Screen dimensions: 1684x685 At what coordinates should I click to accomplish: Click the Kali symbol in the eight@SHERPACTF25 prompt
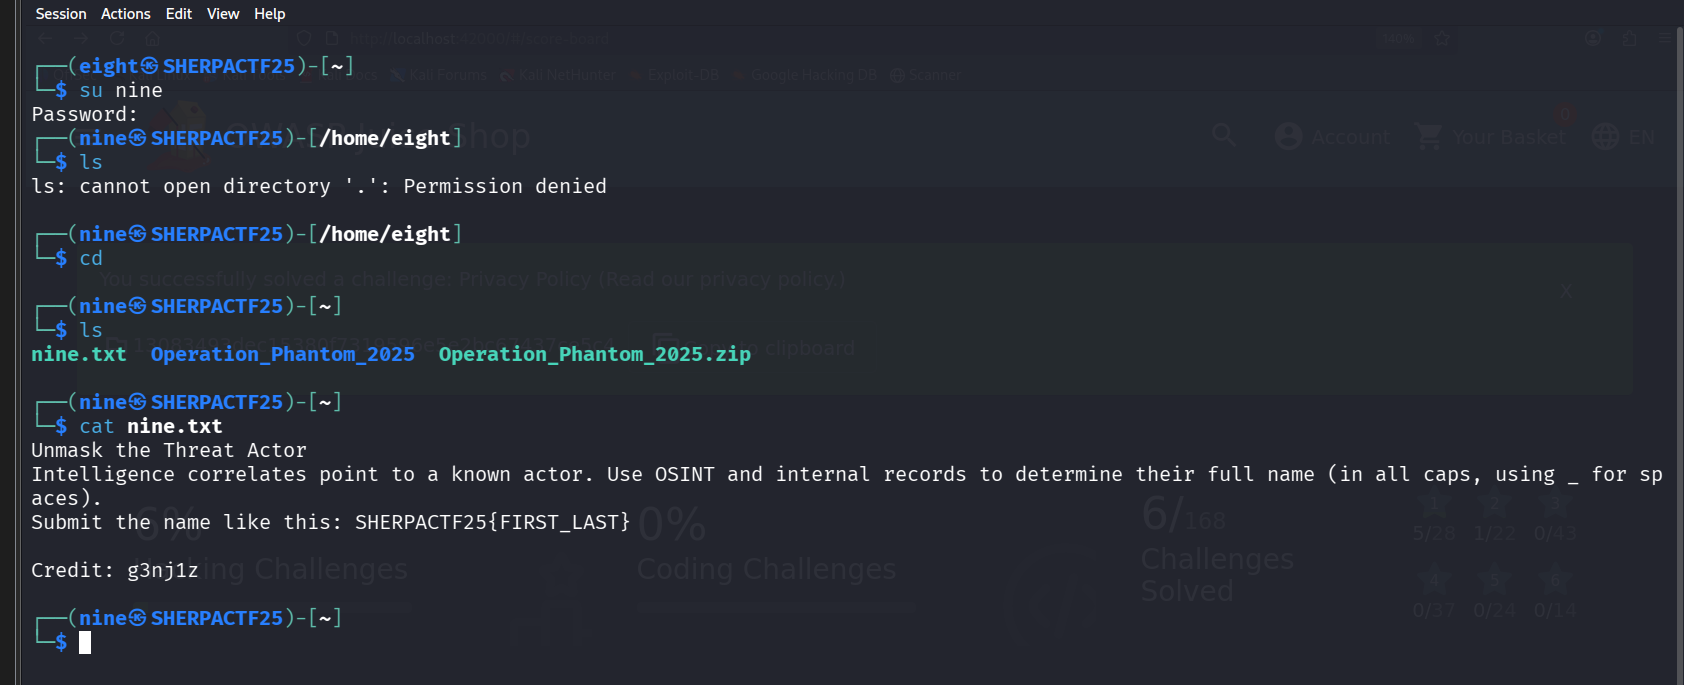[x=149, y=66]
